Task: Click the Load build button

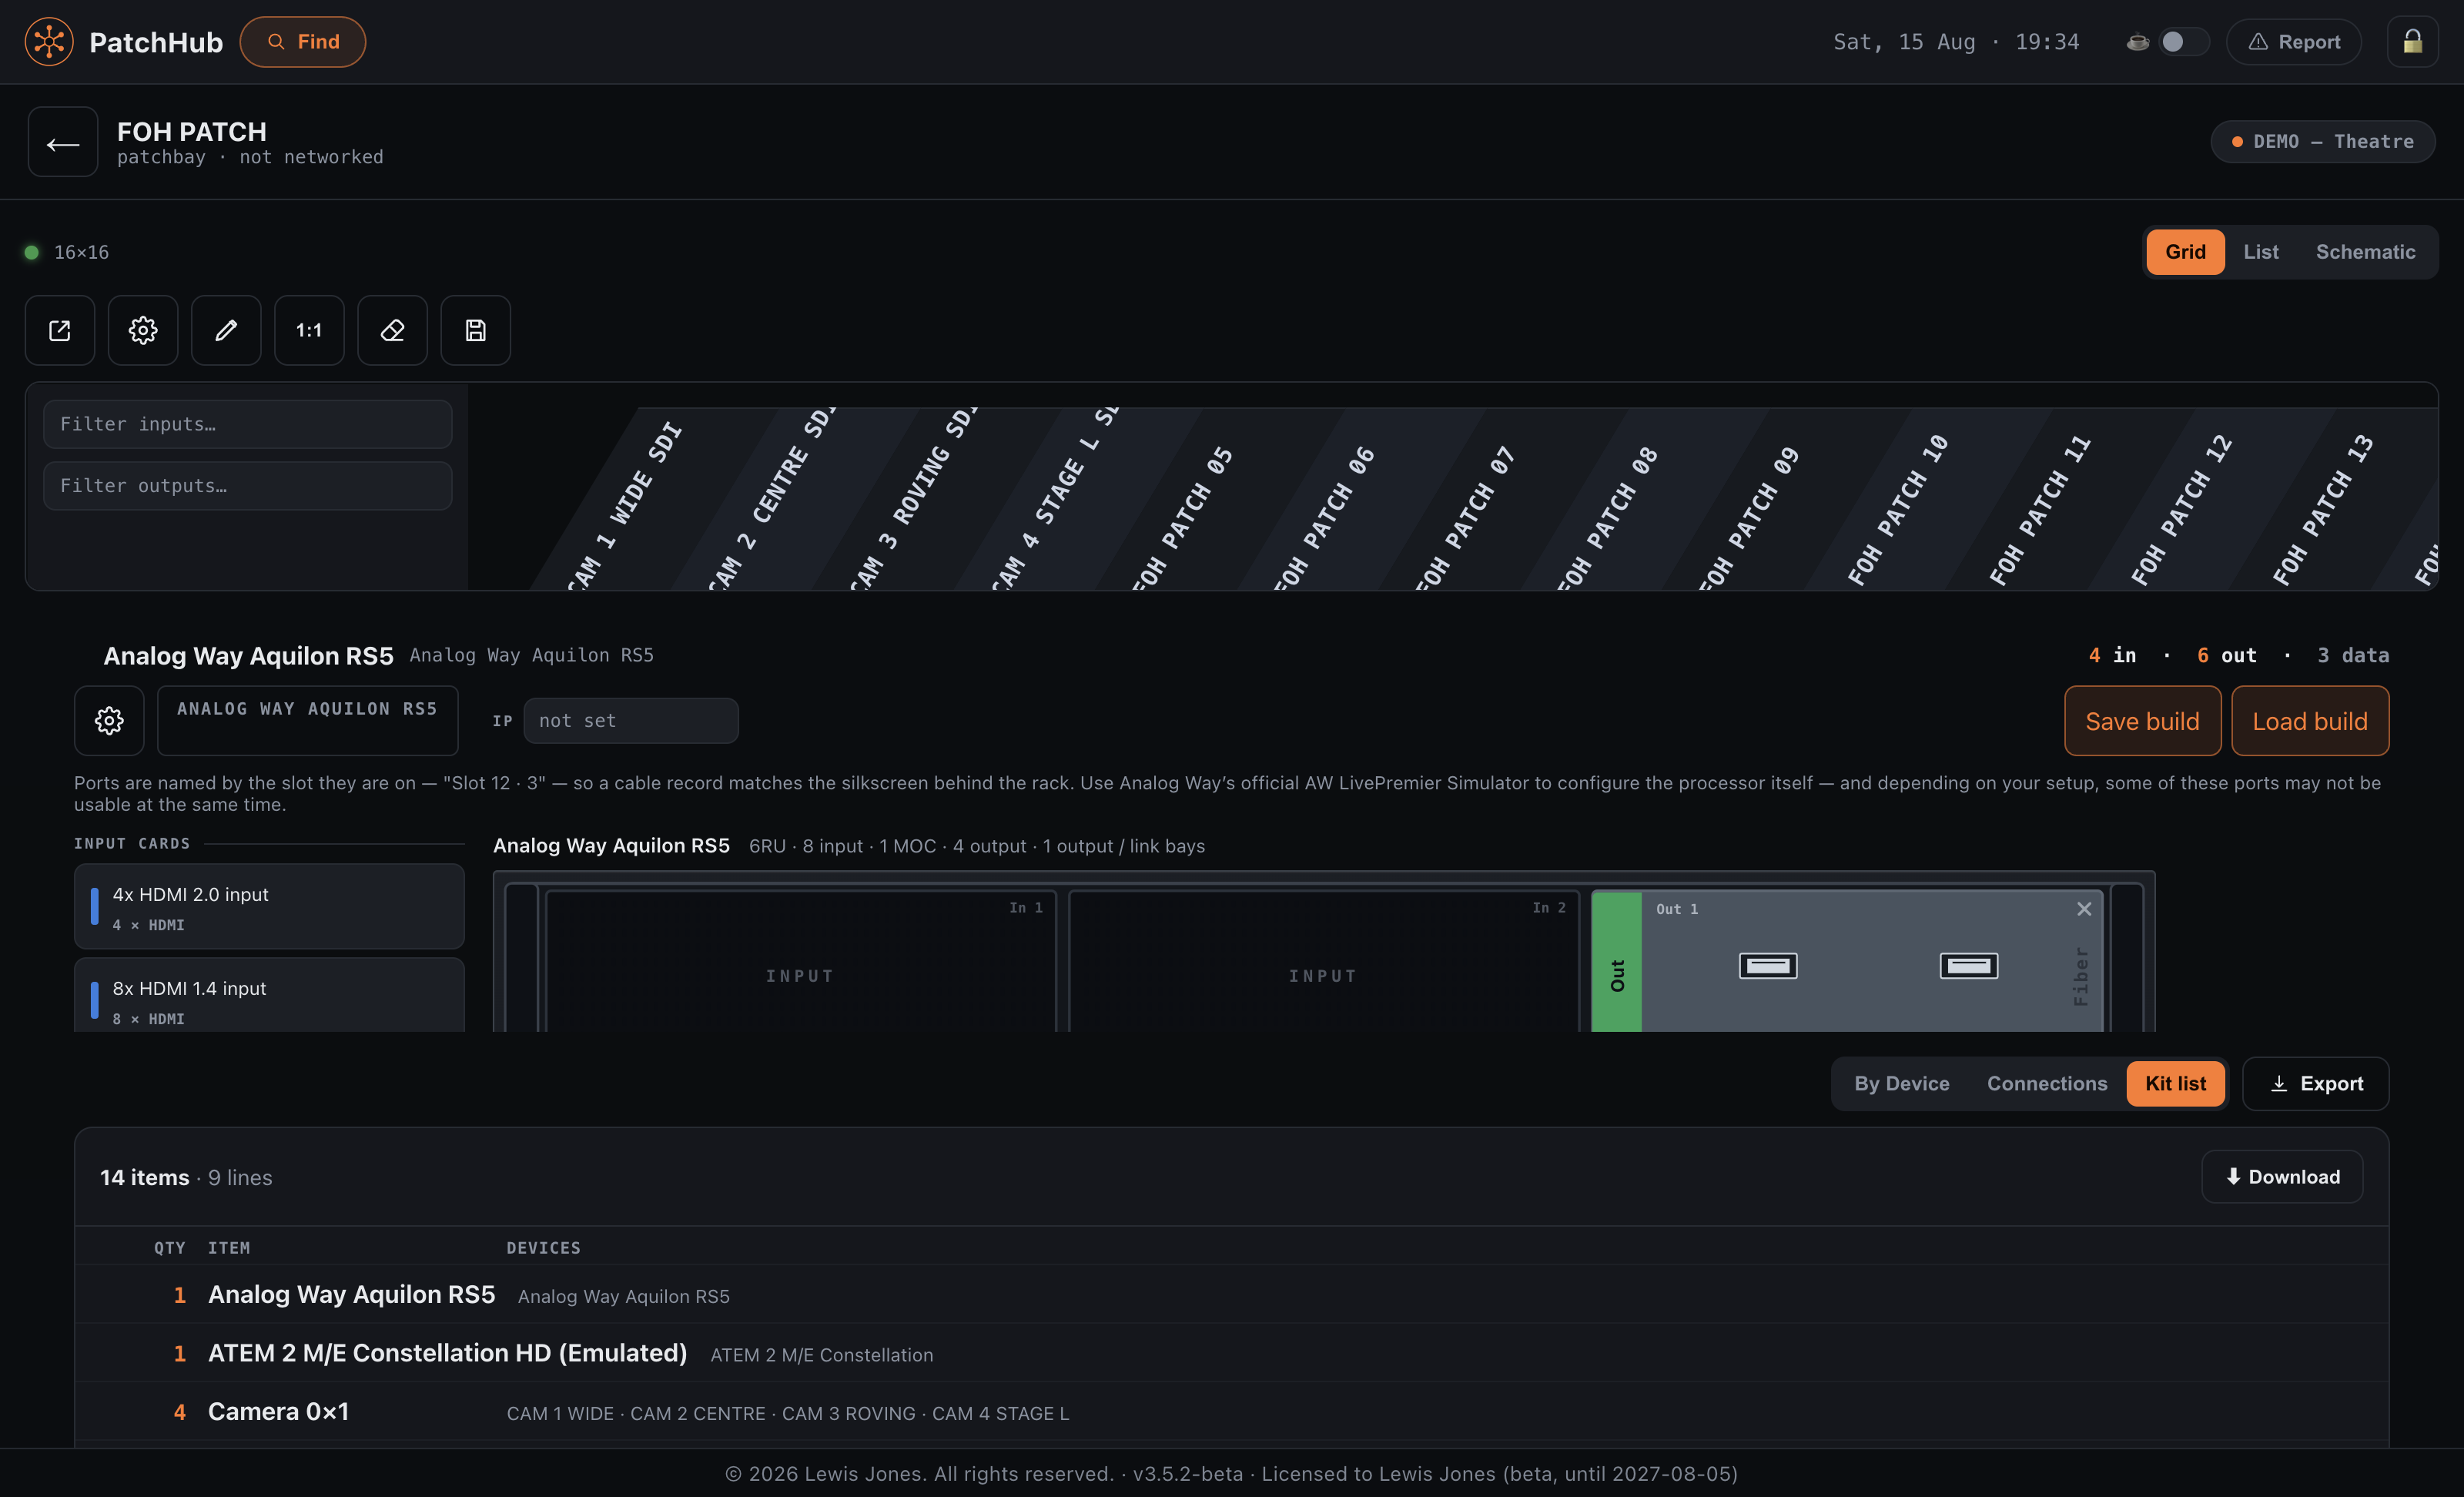Action: click(x=2310, y=721)
